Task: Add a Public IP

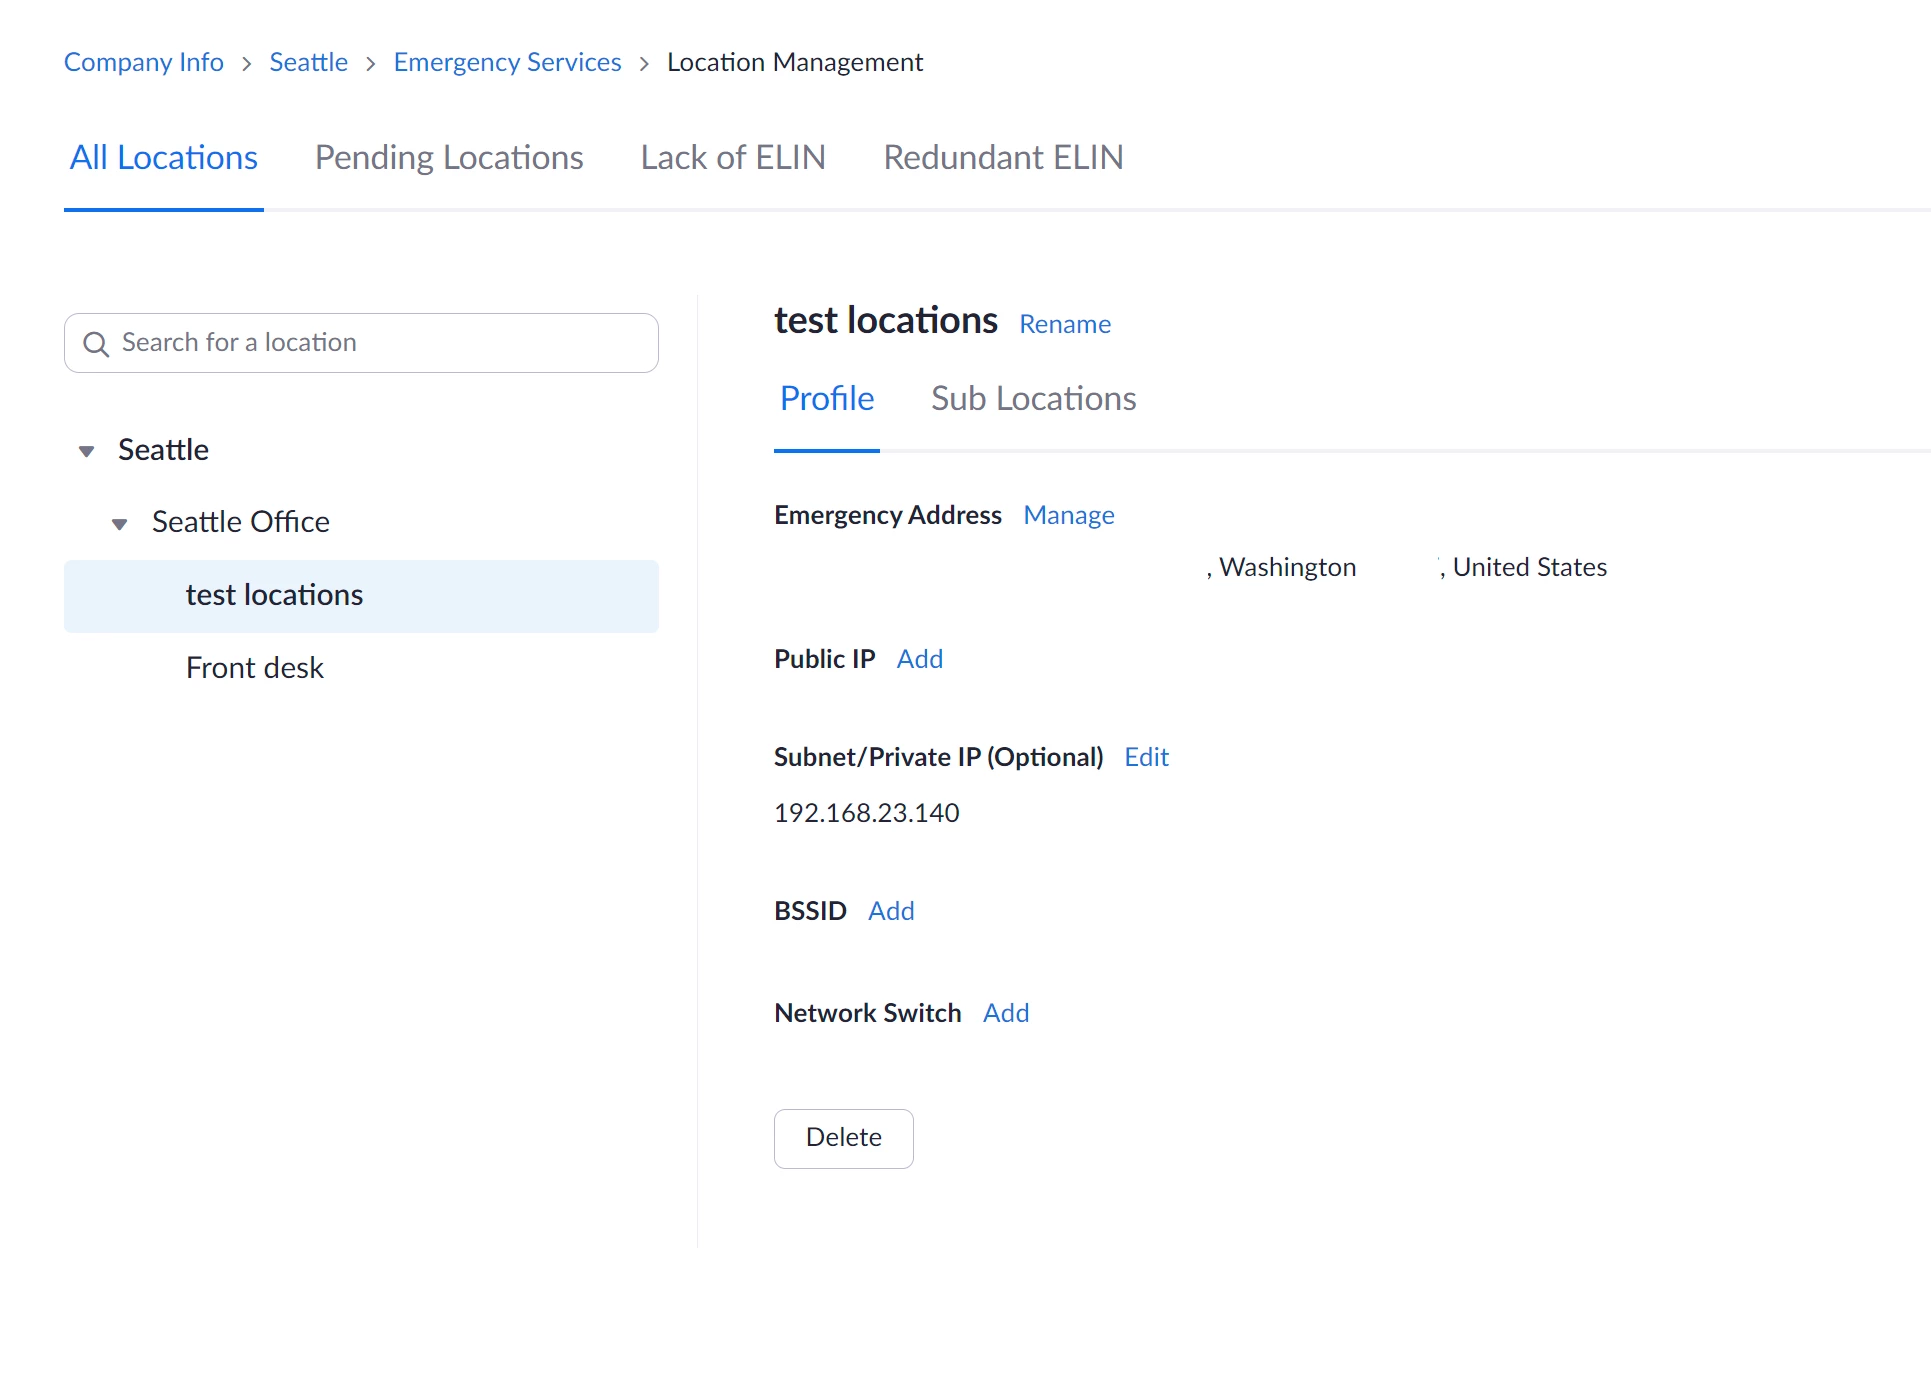Action: (x=919, y=660)
